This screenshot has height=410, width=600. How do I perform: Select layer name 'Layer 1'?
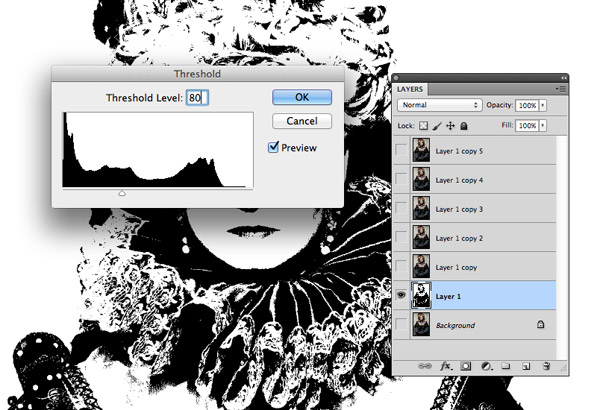click(448, 296)
